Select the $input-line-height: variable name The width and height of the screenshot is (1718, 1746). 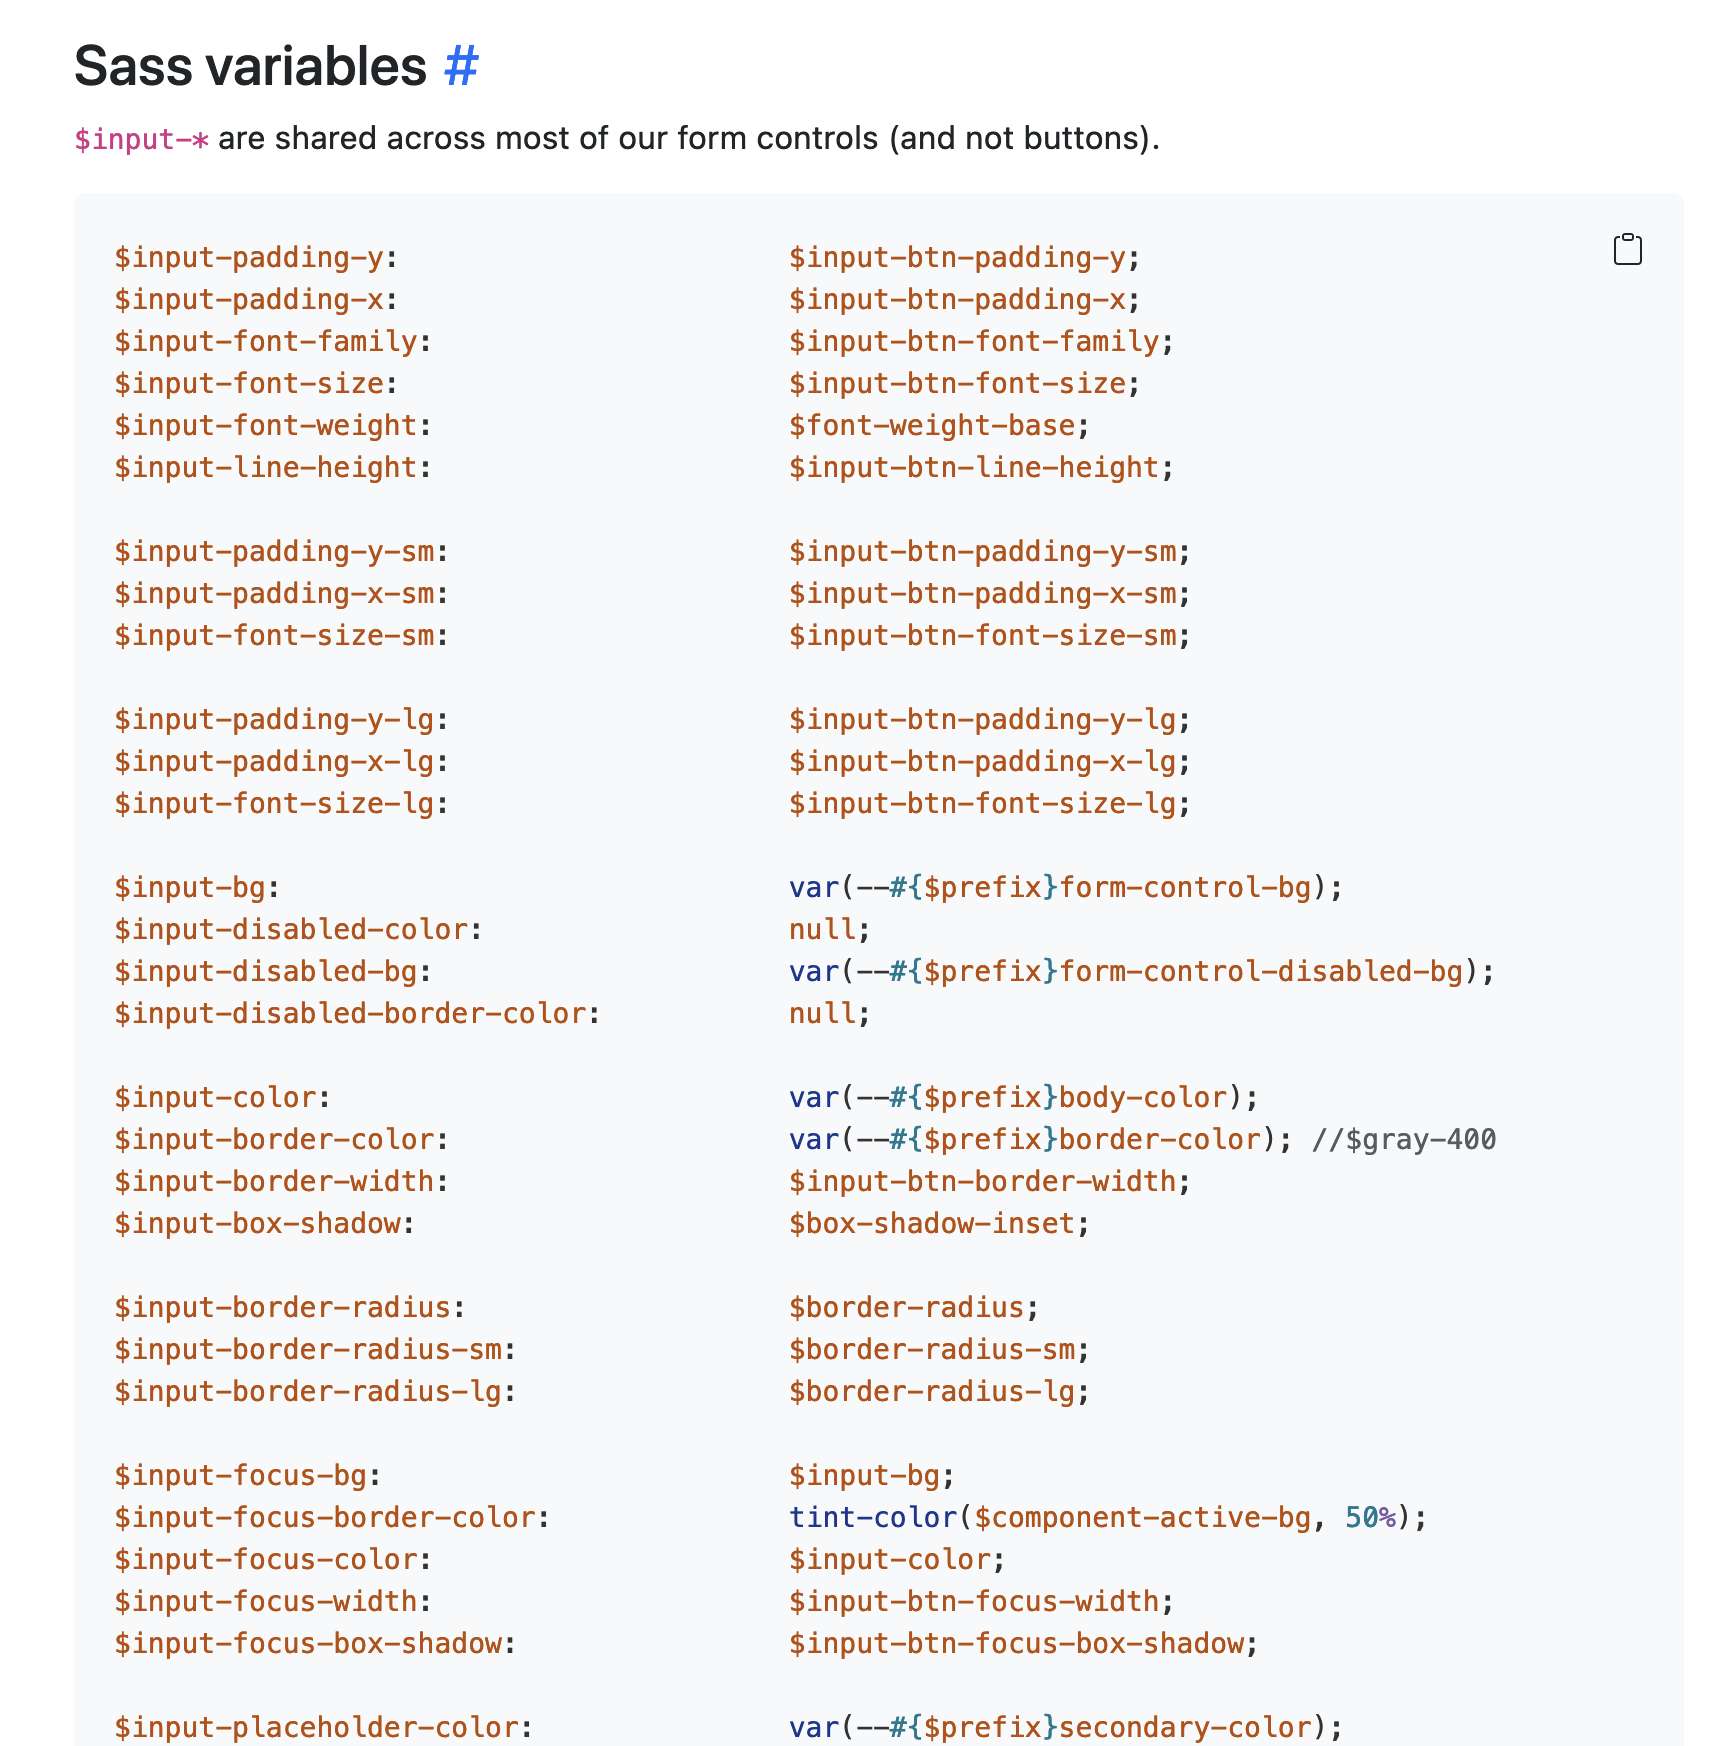click(x=273, y=468)
